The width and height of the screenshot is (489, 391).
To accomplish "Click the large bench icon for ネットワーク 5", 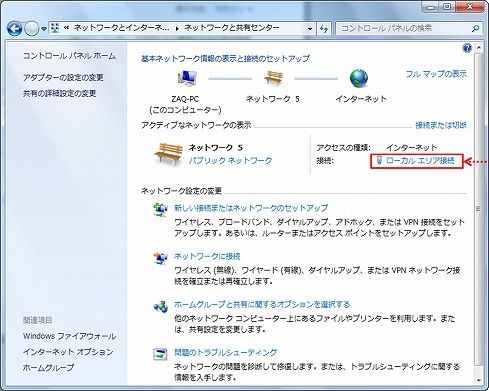I will (x=169, y=154).
